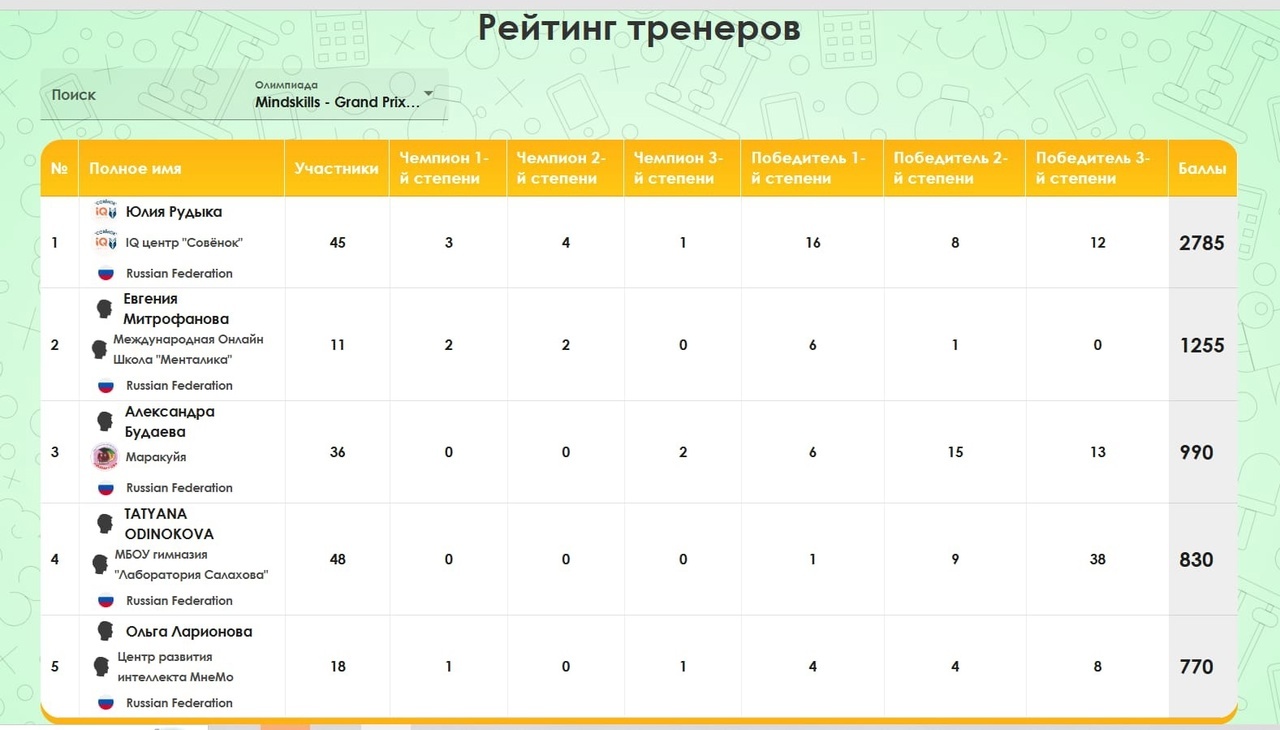
Task: Click the Russian flag in Евгения Митрофанова's row
Action: point(105,385)
